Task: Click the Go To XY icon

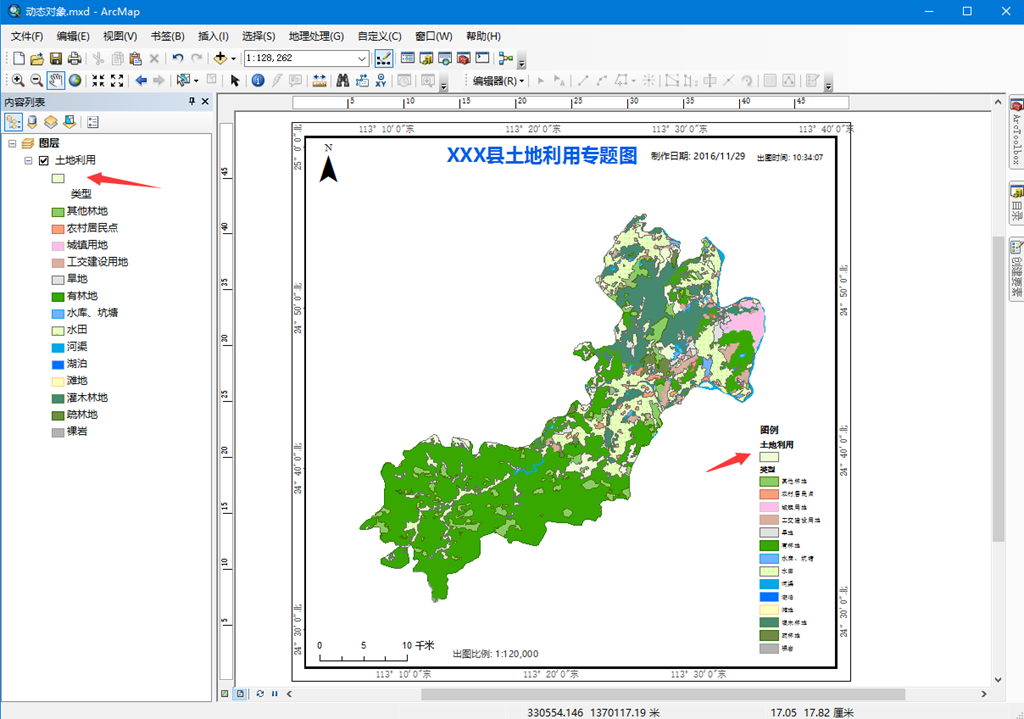Action: point(380,81)
